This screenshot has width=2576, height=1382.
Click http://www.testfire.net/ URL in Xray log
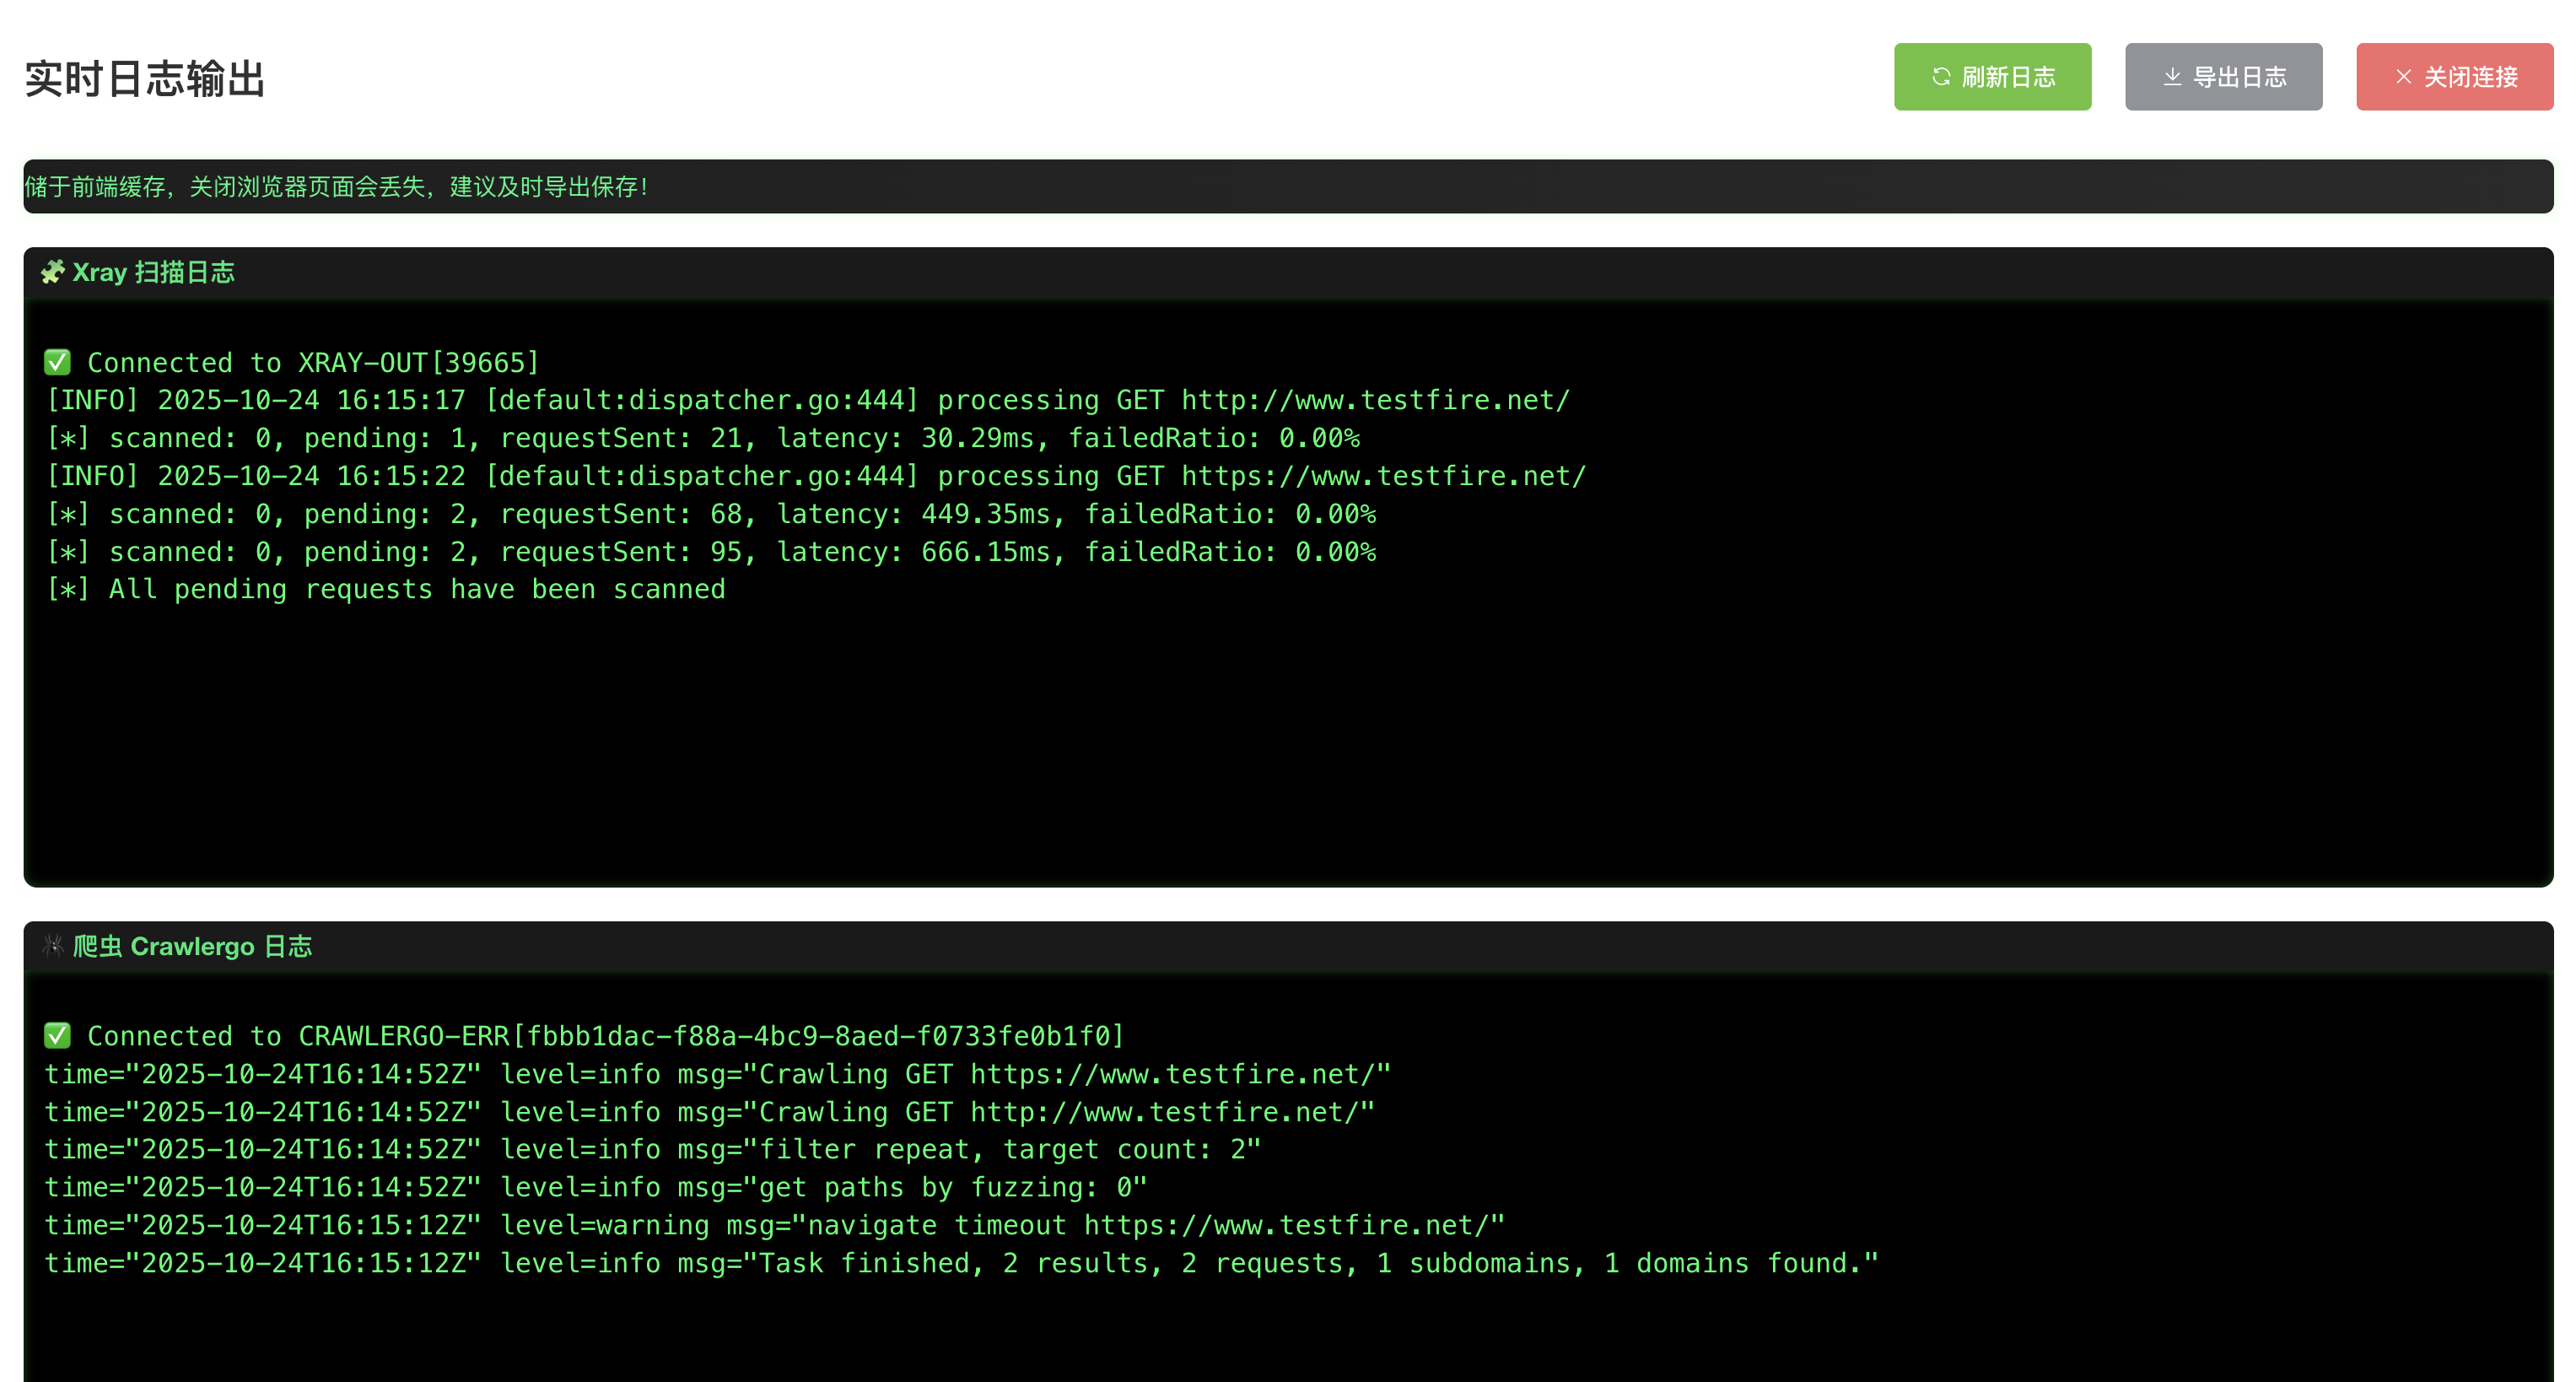pyautogui.click(x=1375, y=400)
